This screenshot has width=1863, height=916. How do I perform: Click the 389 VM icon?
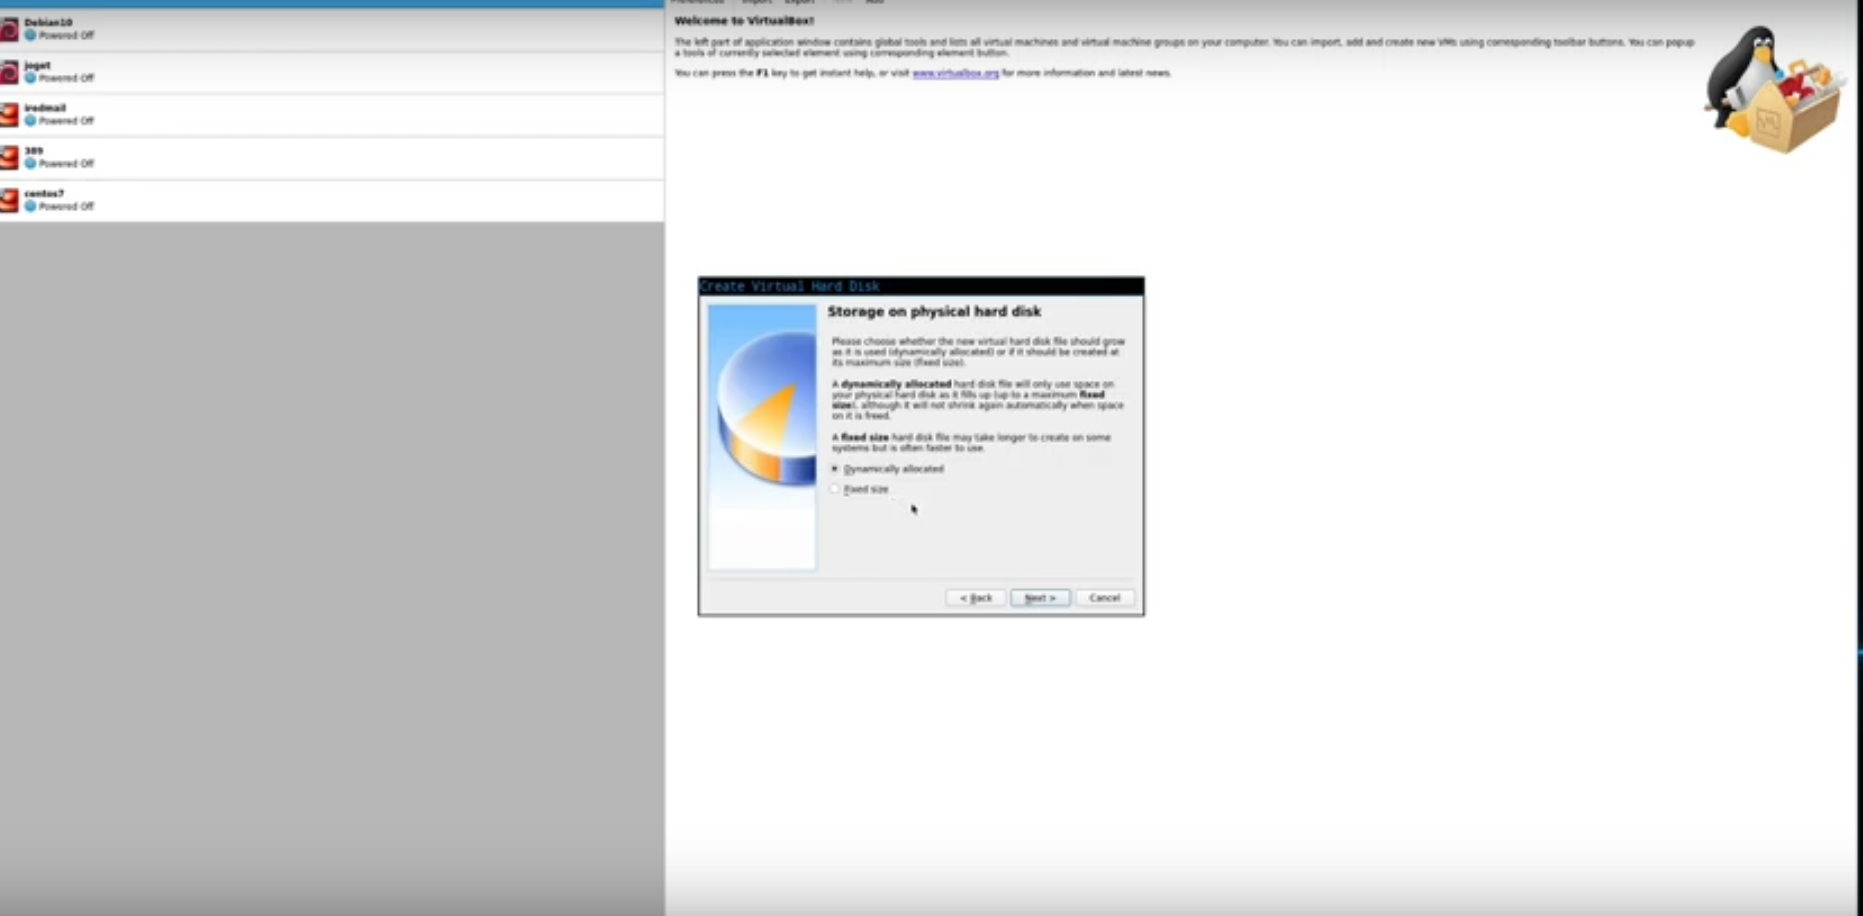(9, 158)
